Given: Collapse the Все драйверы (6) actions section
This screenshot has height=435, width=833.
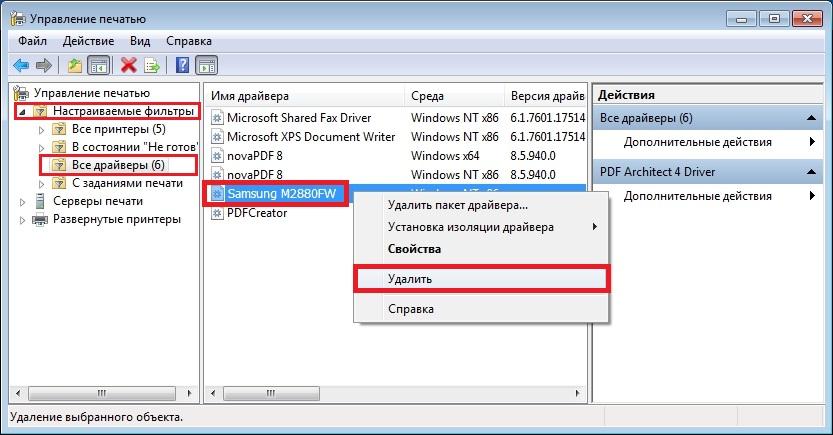Looking at the screenshot, I should (x=814, y=118).
